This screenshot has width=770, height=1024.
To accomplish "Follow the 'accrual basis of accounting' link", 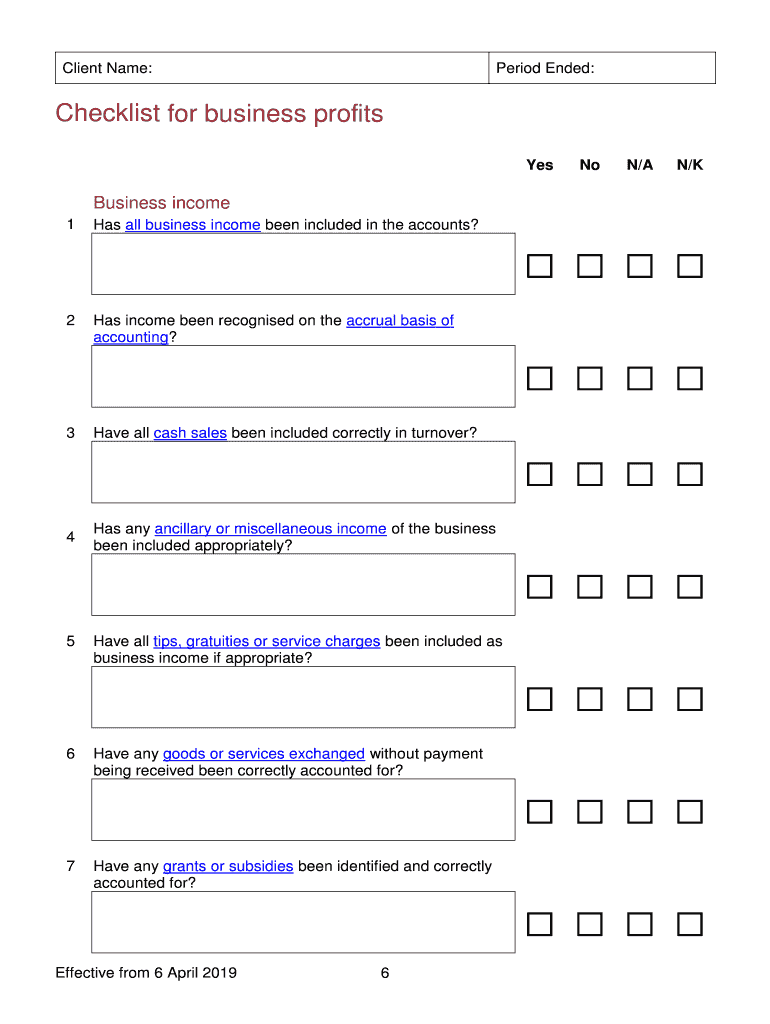I will click(x=399, y=321).
